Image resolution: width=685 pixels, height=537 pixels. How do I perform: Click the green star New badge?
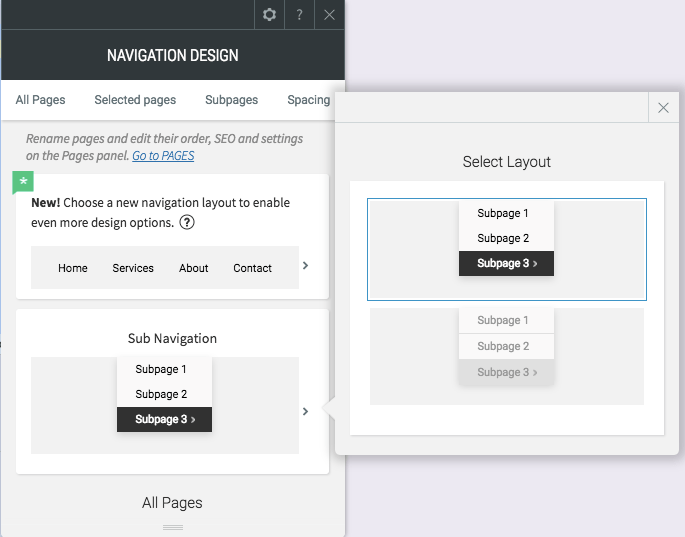point(23,182)
